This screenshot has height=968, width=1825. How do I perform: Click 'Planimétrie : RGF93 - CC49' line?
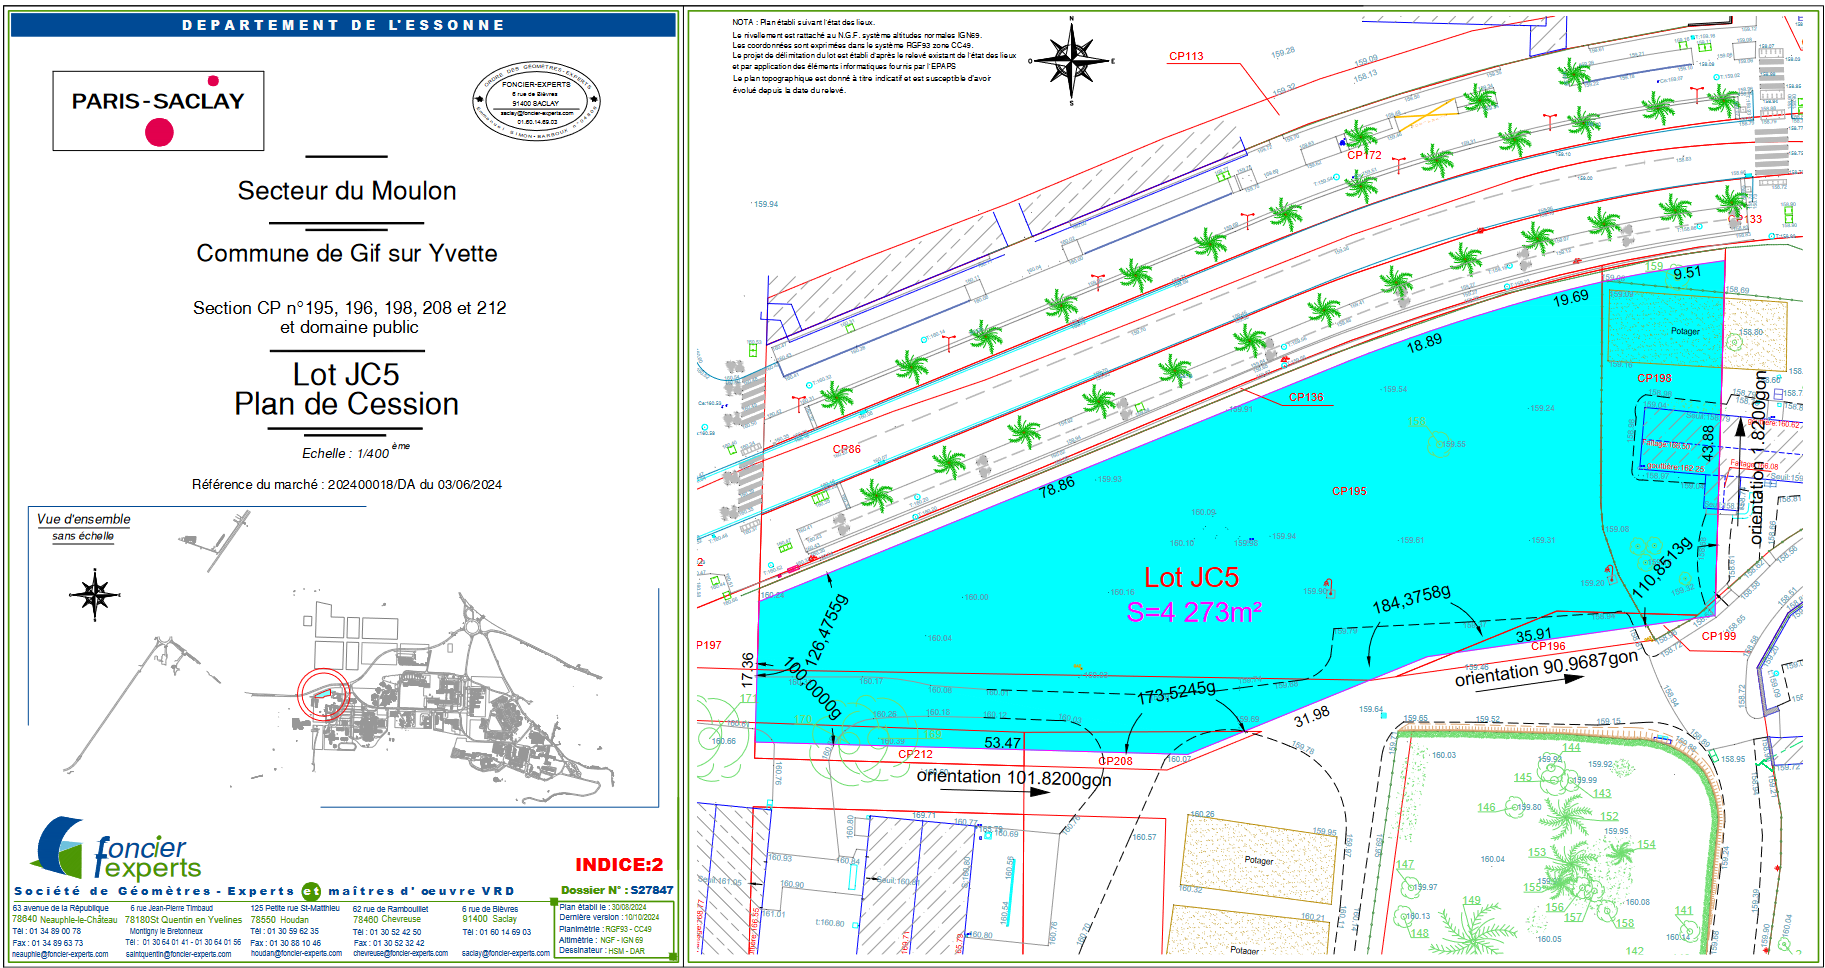(605, 929)
